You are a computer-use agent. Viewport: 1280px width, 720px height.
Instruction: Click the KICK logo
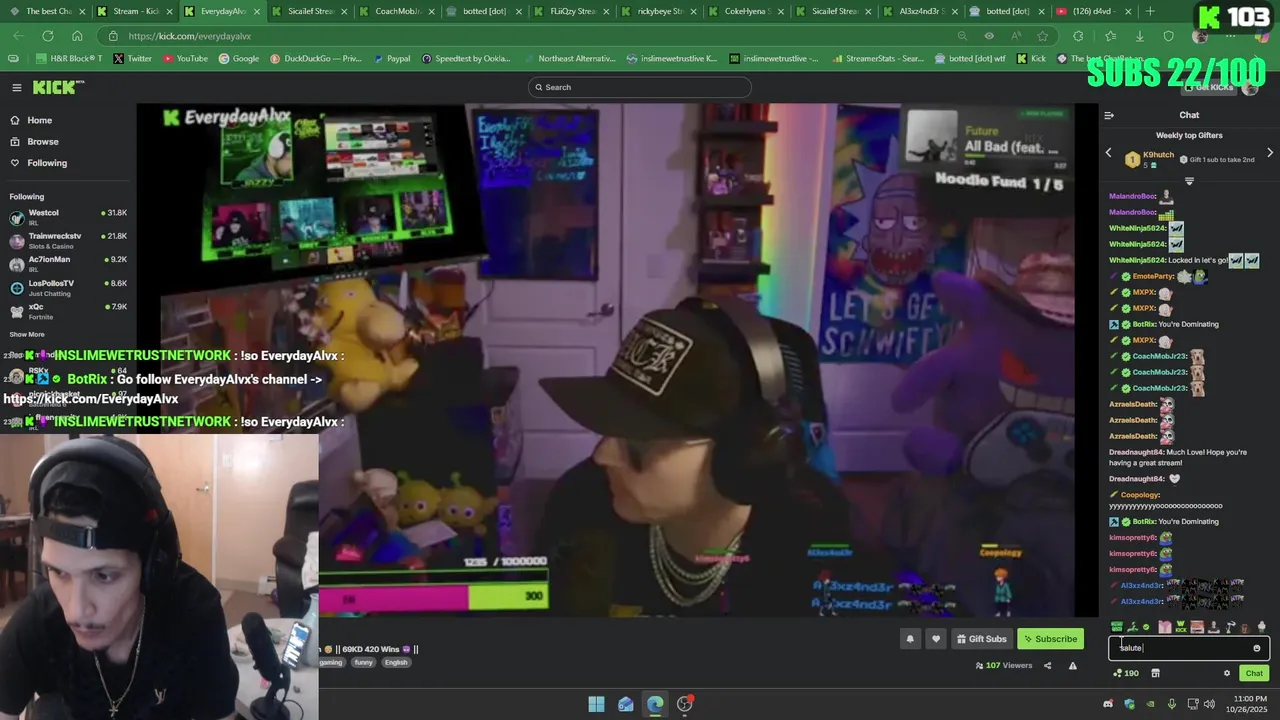[x=58, y=87]
